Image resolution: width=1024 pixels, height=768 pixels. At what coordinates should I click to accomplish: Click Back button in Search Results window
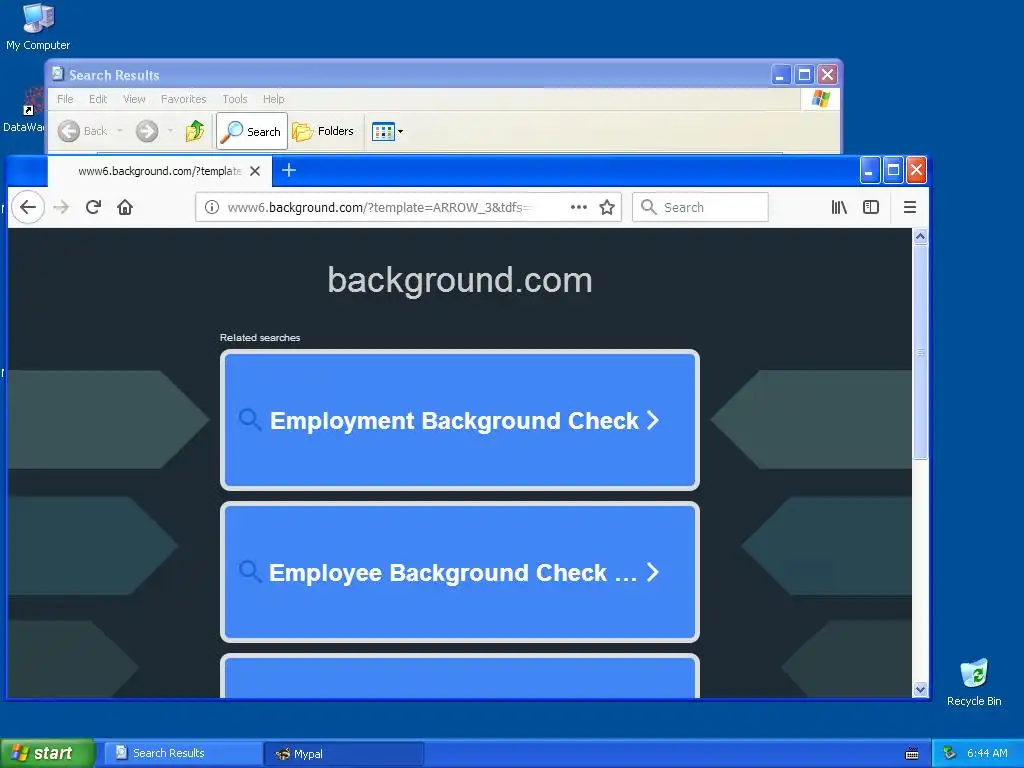click(83, 131)
